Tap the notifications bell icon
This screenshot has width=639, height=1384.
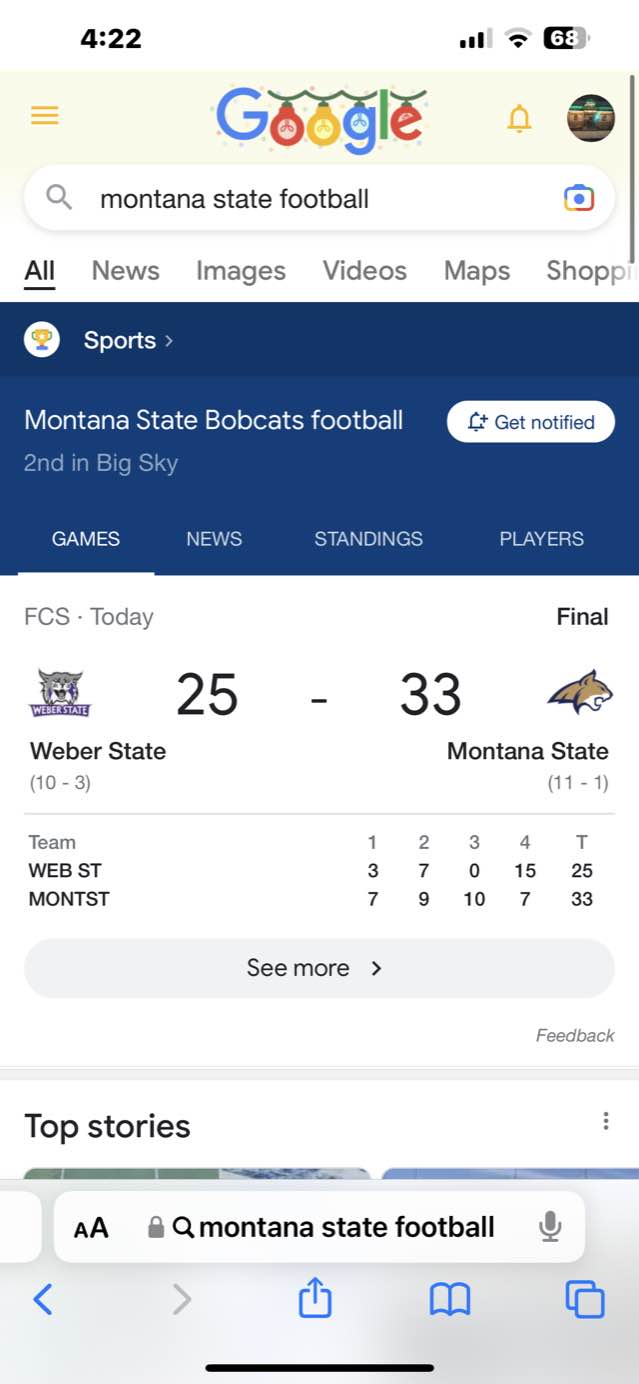(x=519, y=119)
